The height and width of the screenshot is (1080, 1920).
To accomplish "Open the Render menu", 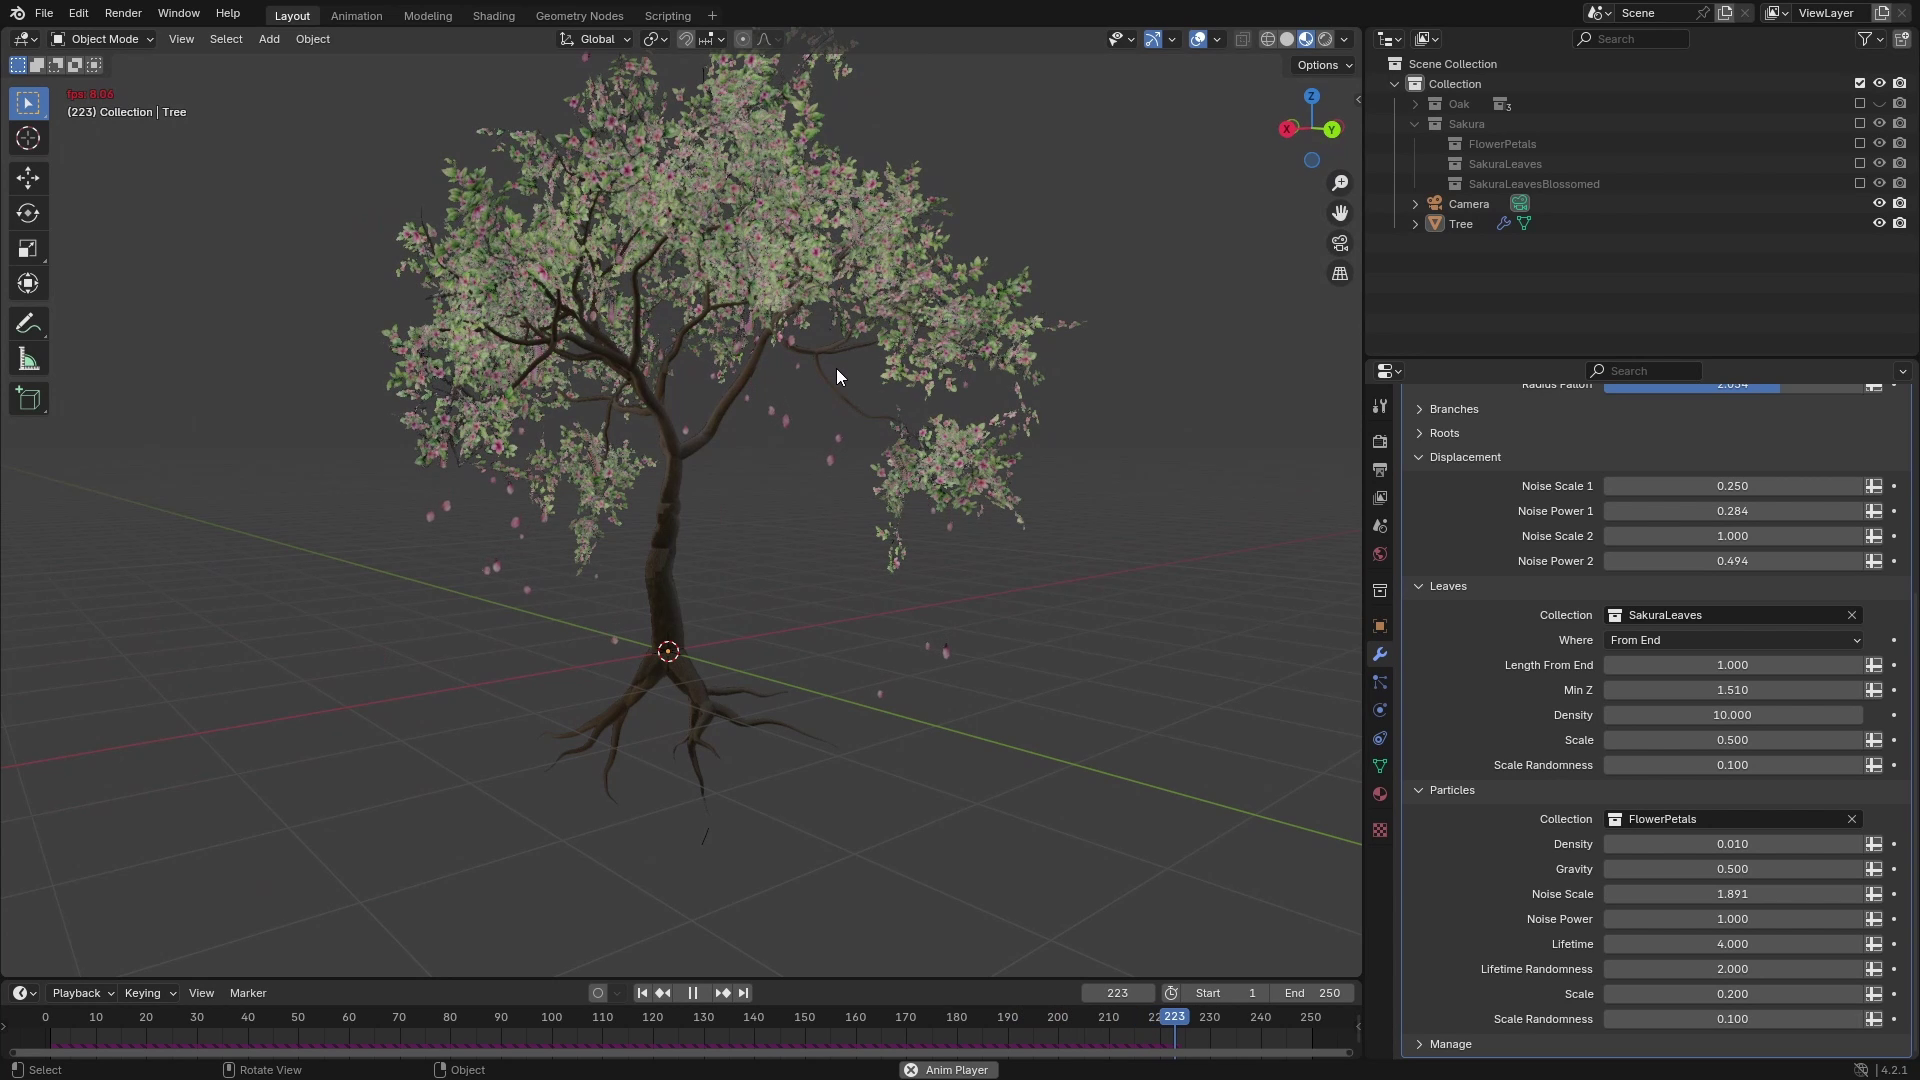I will [x=123, y=13].
